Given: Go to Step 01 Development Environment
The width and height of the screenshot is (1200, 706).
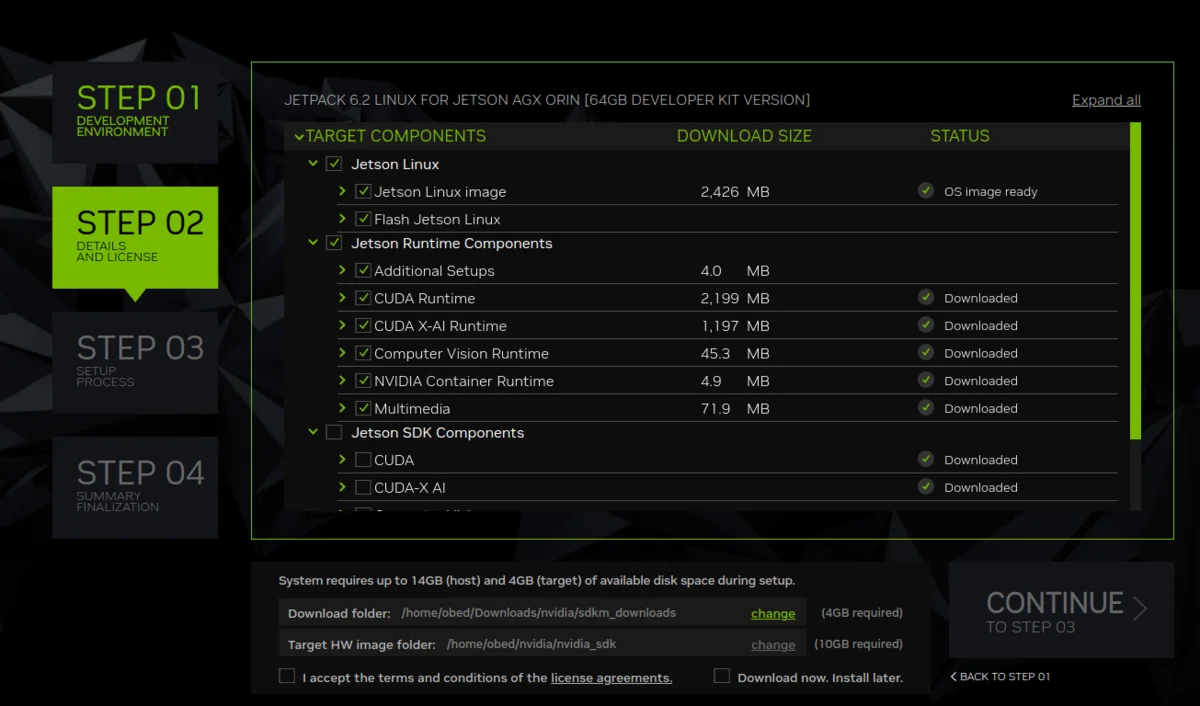Looking at the screenshot, I should point(135,113).
